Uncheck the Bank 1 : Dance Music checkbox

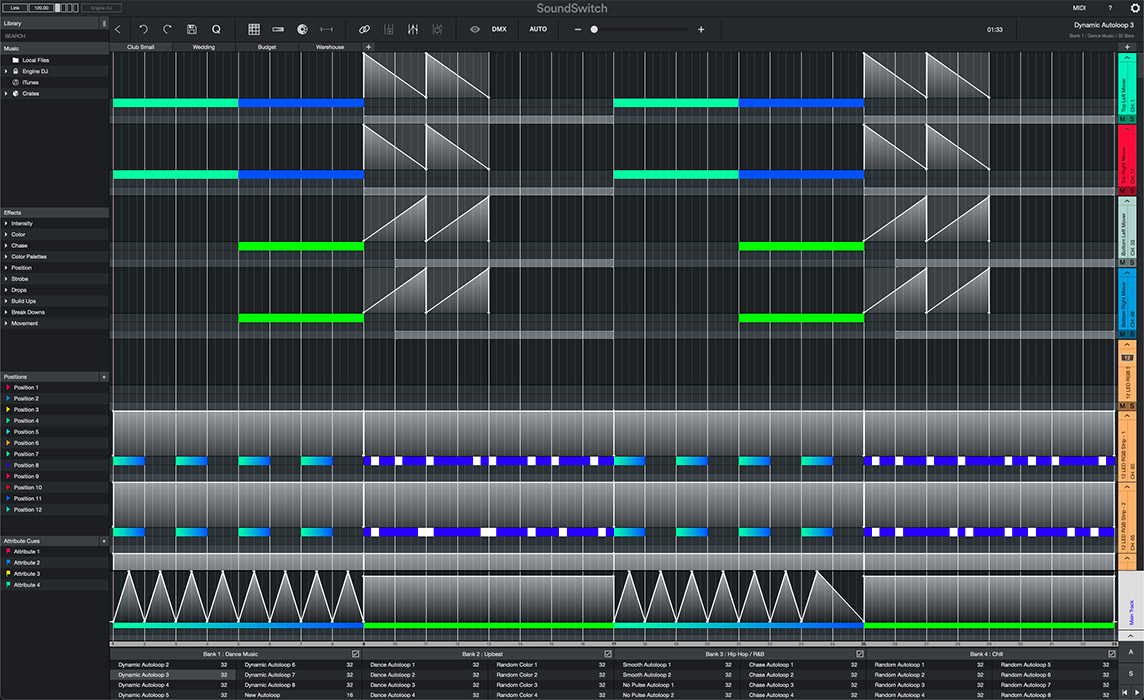pos(355,654)
